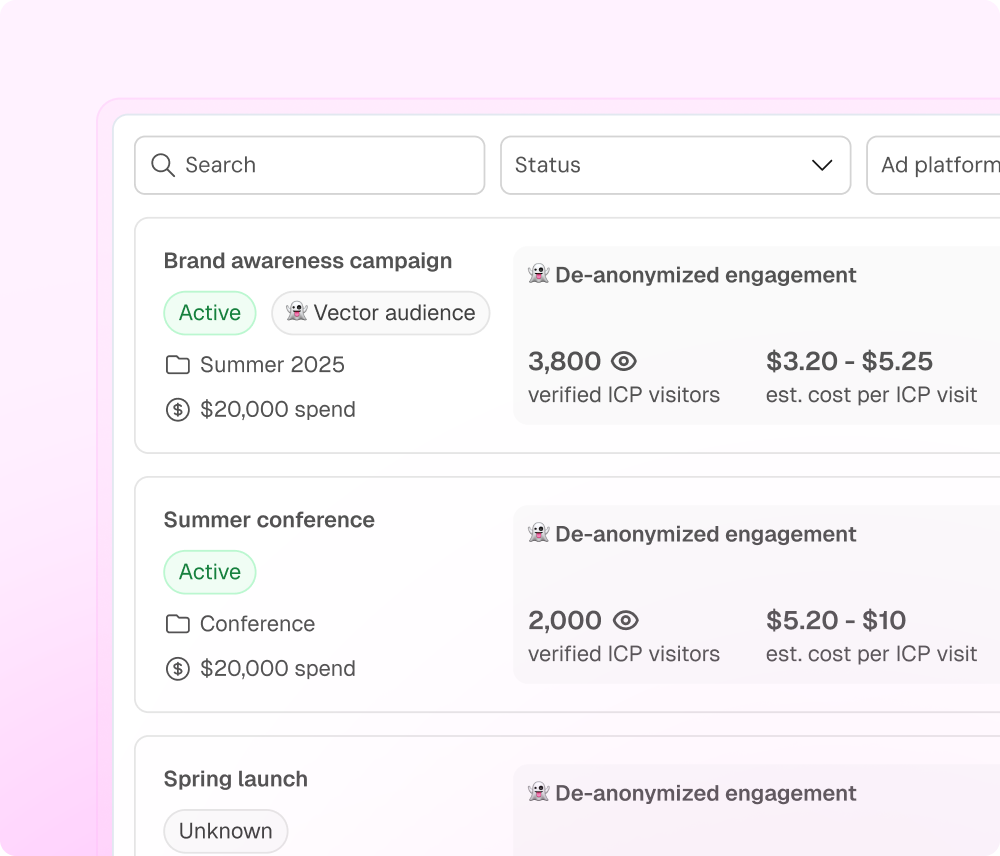The width and height of the screenshot is (1000, 856).
Task: Open the Summer conference campaign title
Action: pos(269,520)
